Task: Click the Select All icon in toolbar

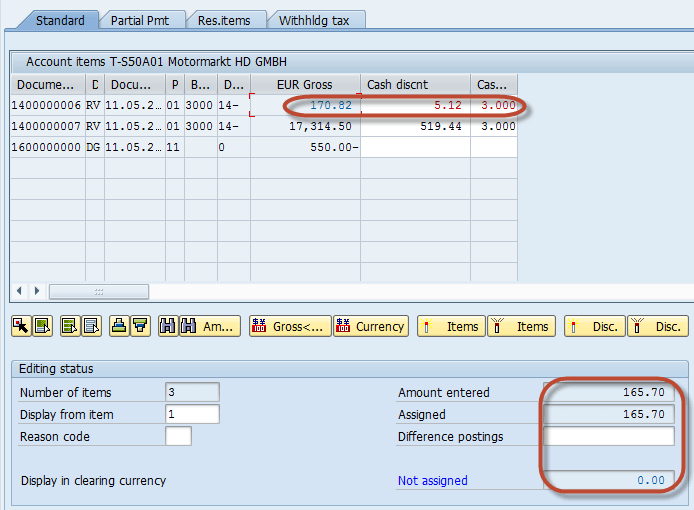Action: tap(20, 326)
